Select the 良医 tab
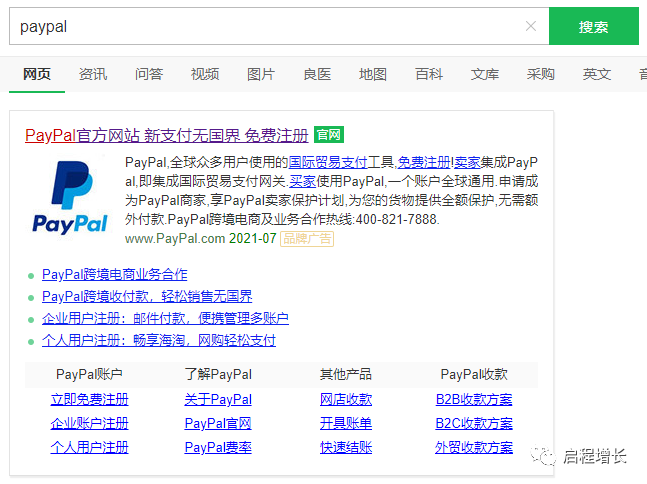This screenshot has width=647, height=484. pyautogui.click(x=317, y=74)
